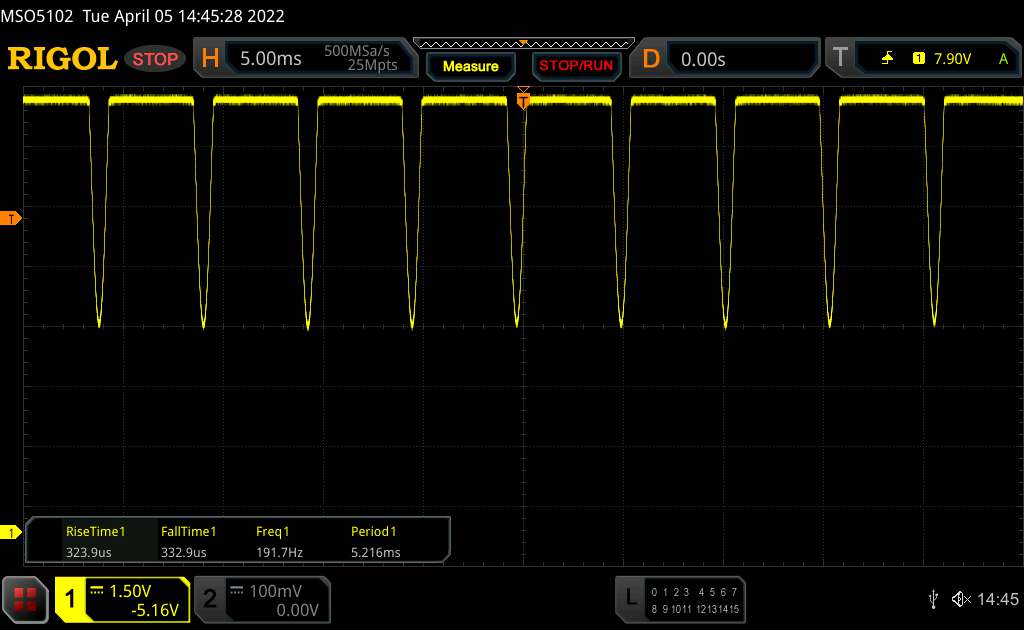
Task: Click the rising edge trigger type icon
Action: coord(887,59)
